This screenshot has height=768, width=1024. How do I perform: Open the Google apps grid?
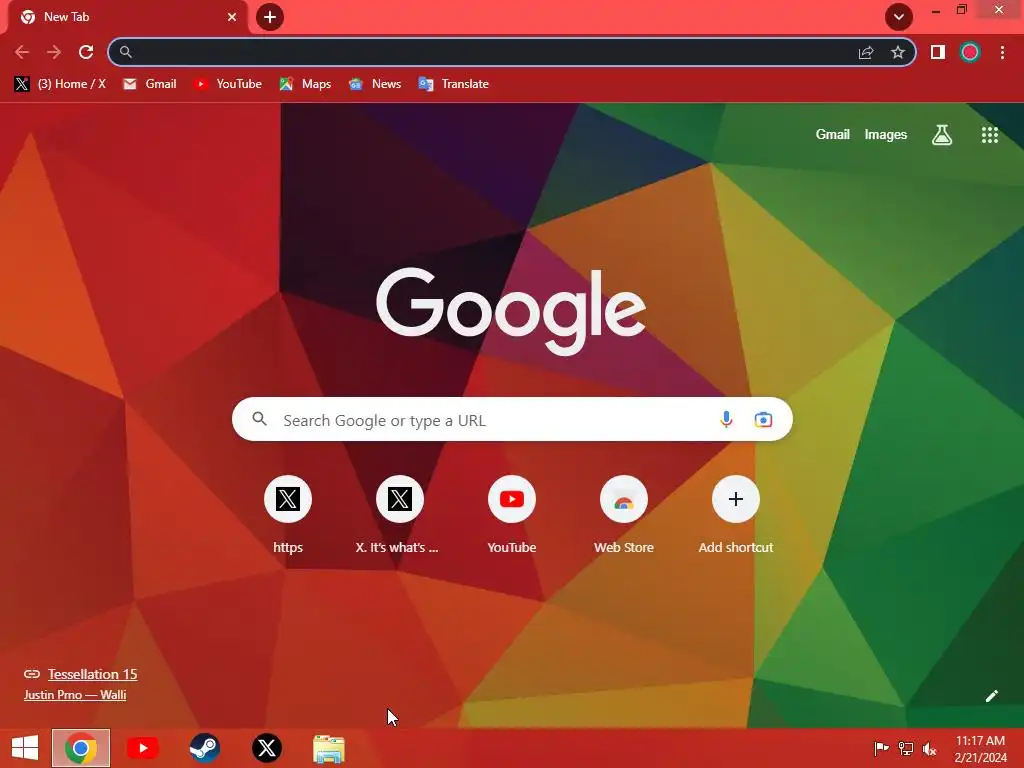pyautogui.click(x=989, y=135)
